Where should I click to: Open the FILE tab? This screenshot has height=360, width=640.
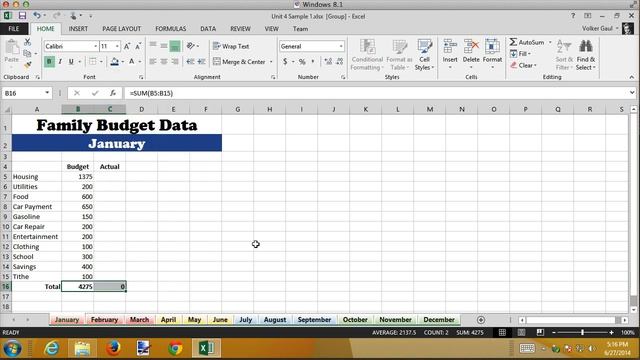click(x=14, y=29)
